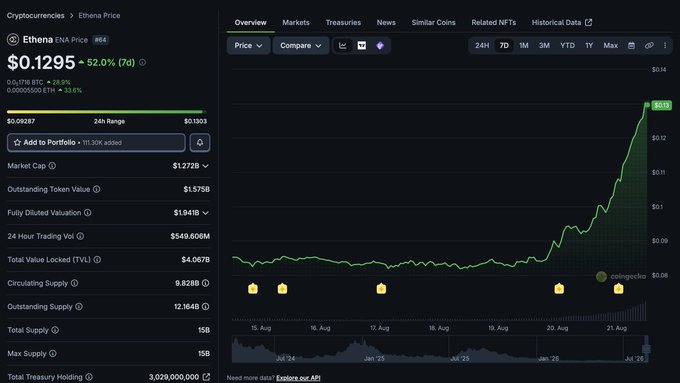Click the 24h Range progress bar
680x383 pixels.
click(107, 112)
